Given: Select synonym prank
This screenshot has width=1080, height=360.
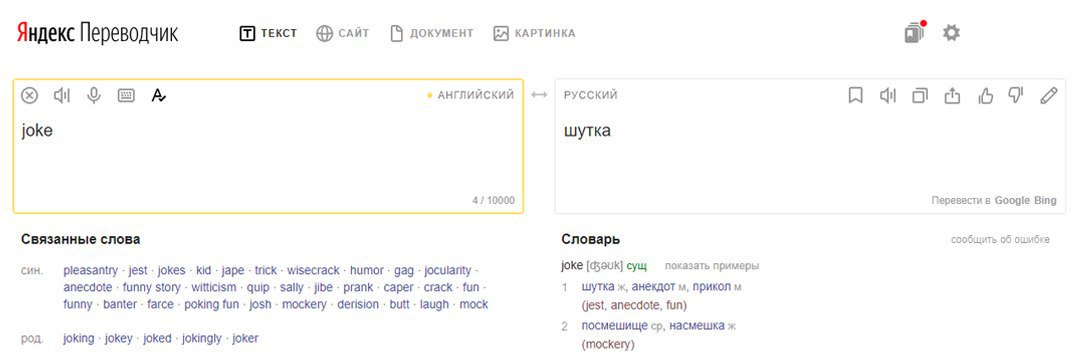Looking at the screenshot, I should click(x=358, y=288).
